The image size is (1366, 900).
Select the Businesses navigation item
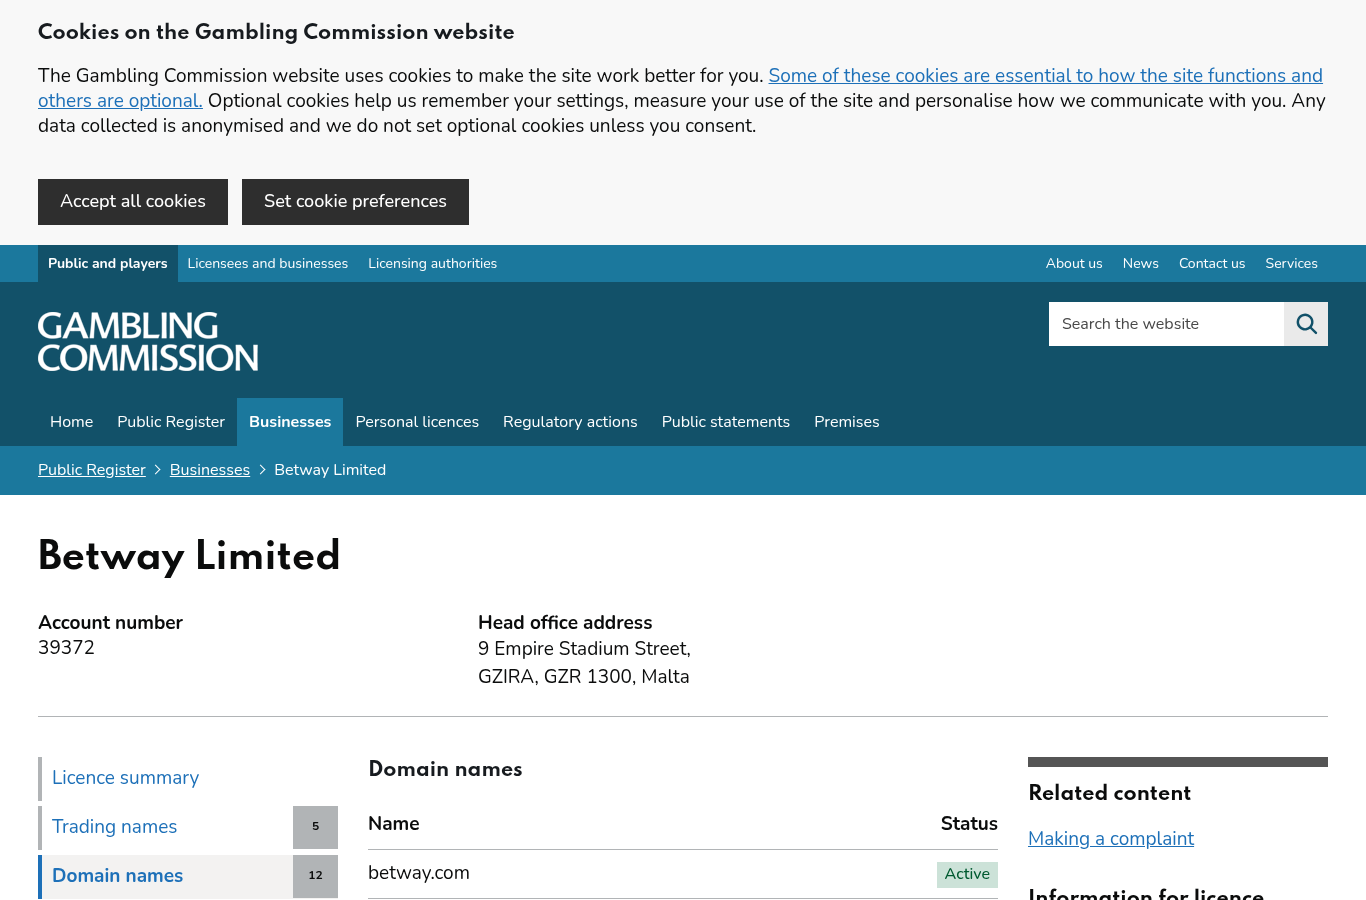pos(290,422)
